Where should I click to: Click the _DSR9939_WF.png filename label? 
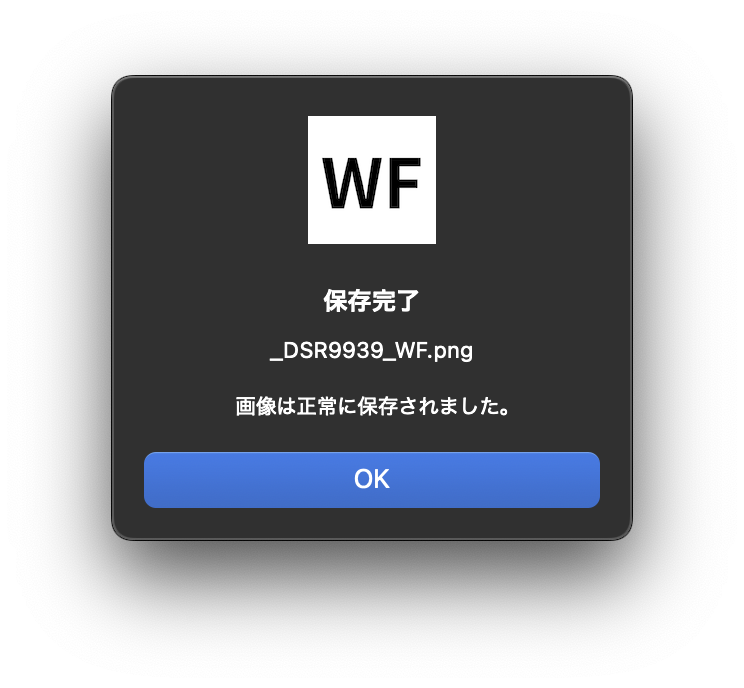coord(372,351)
